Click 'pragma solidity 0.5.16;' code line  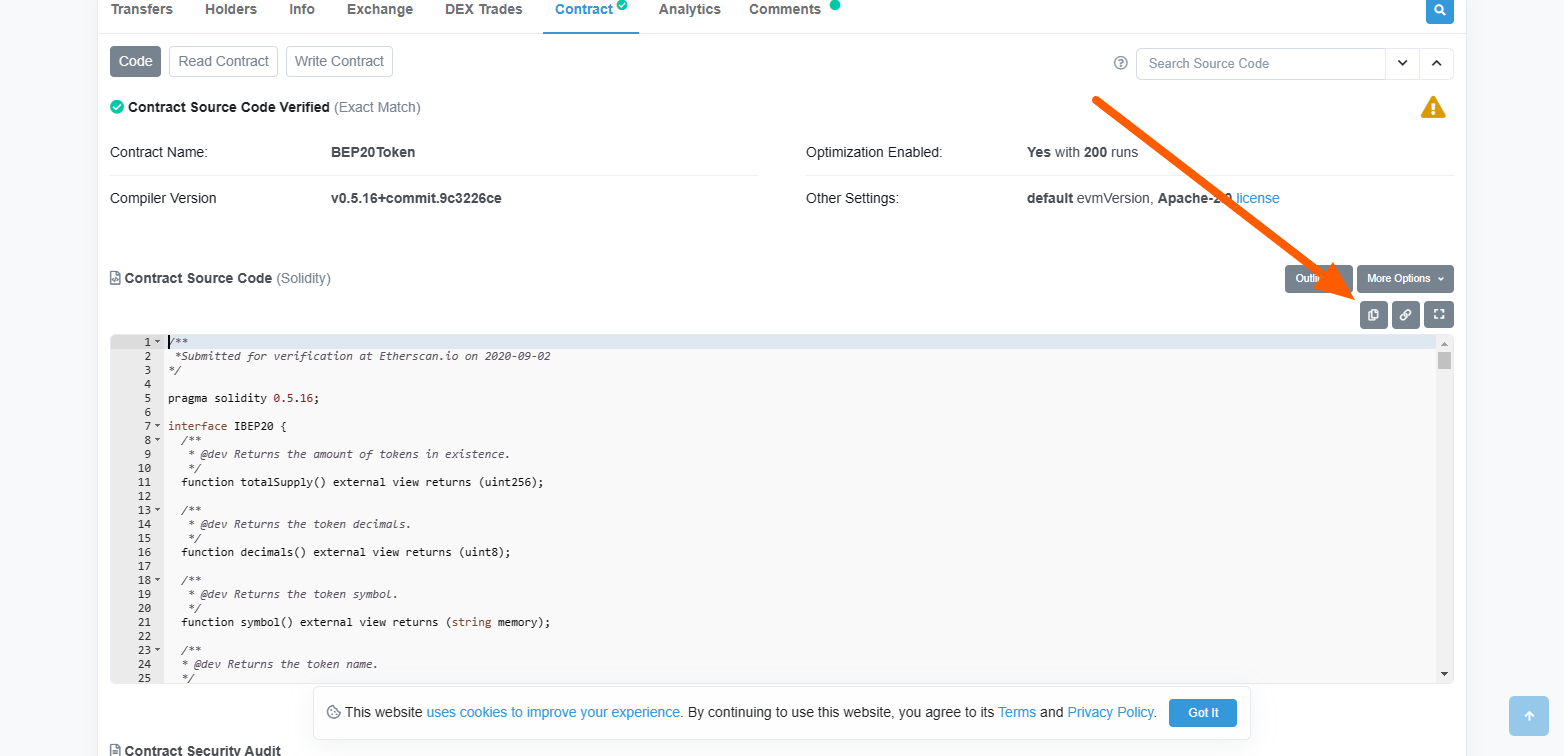[243, 398]
